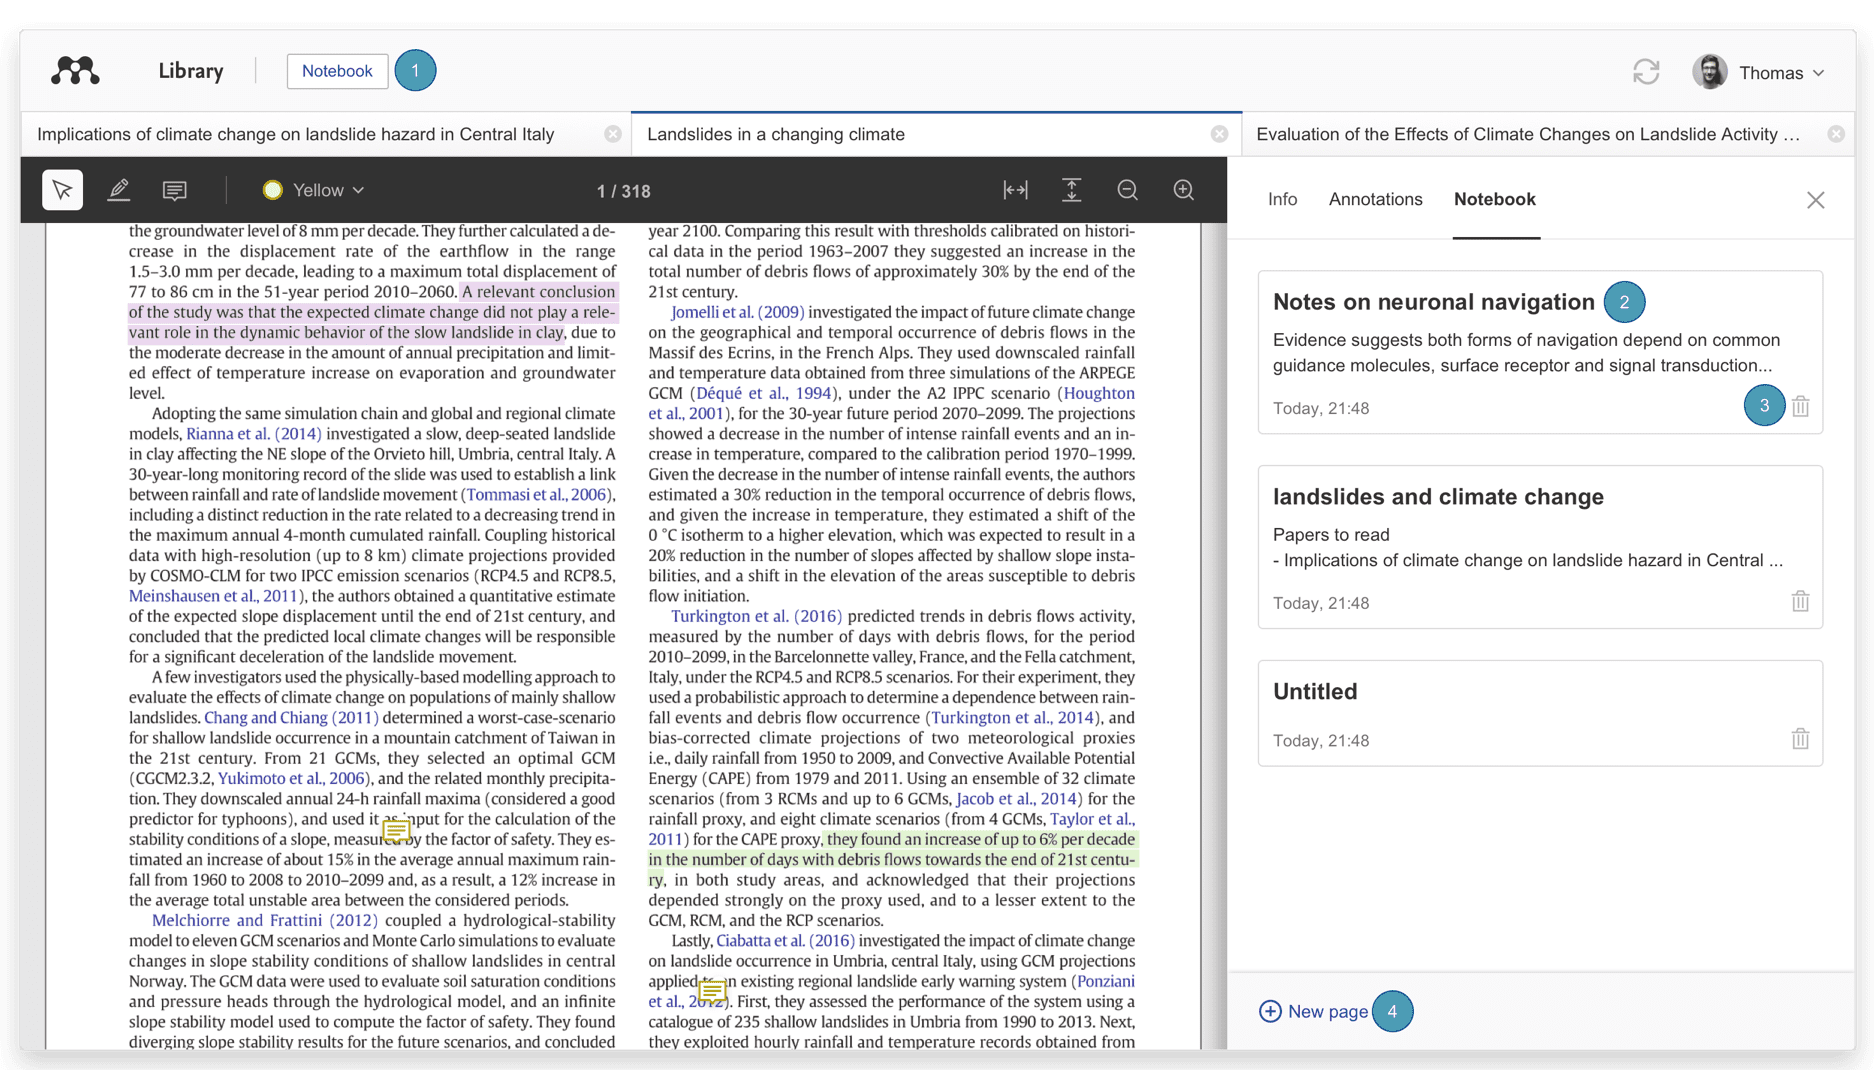Switch to the Info tab
Viewport: 1874px width, 1070px height.
click(x=1282, y=199)
